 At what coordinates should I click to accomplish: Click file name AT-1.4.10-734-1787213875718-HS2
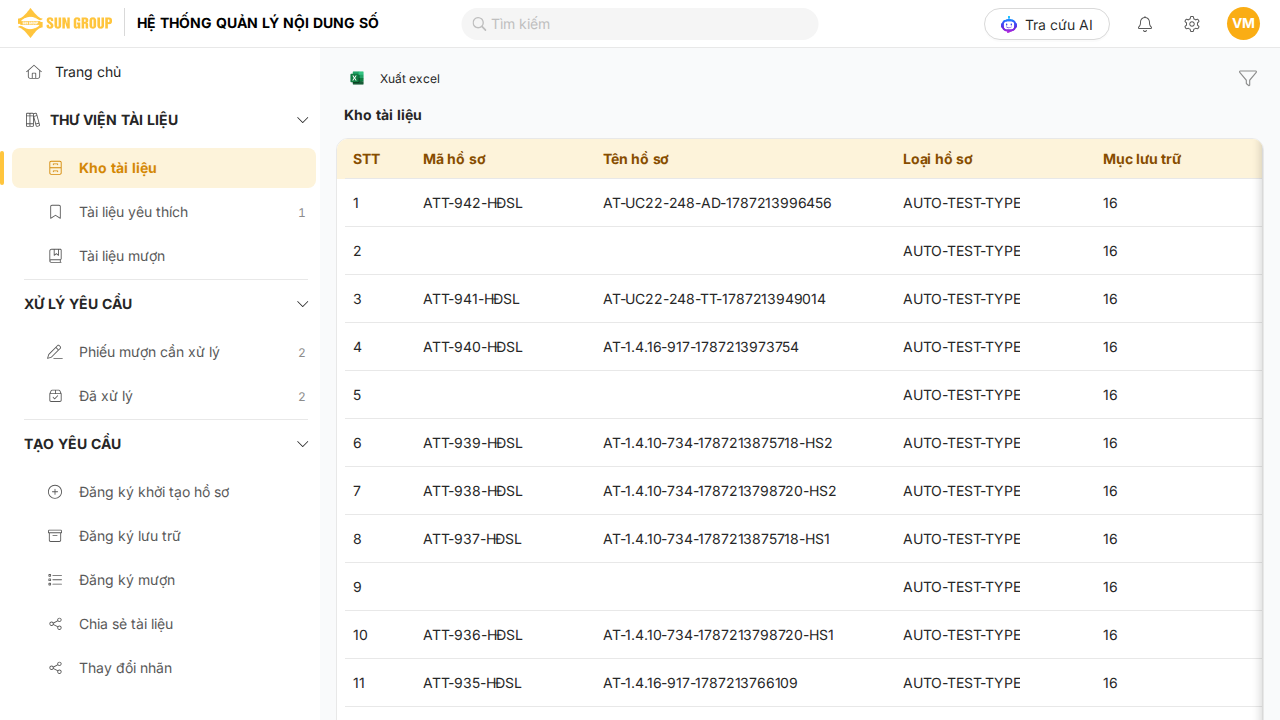point(718,443)
